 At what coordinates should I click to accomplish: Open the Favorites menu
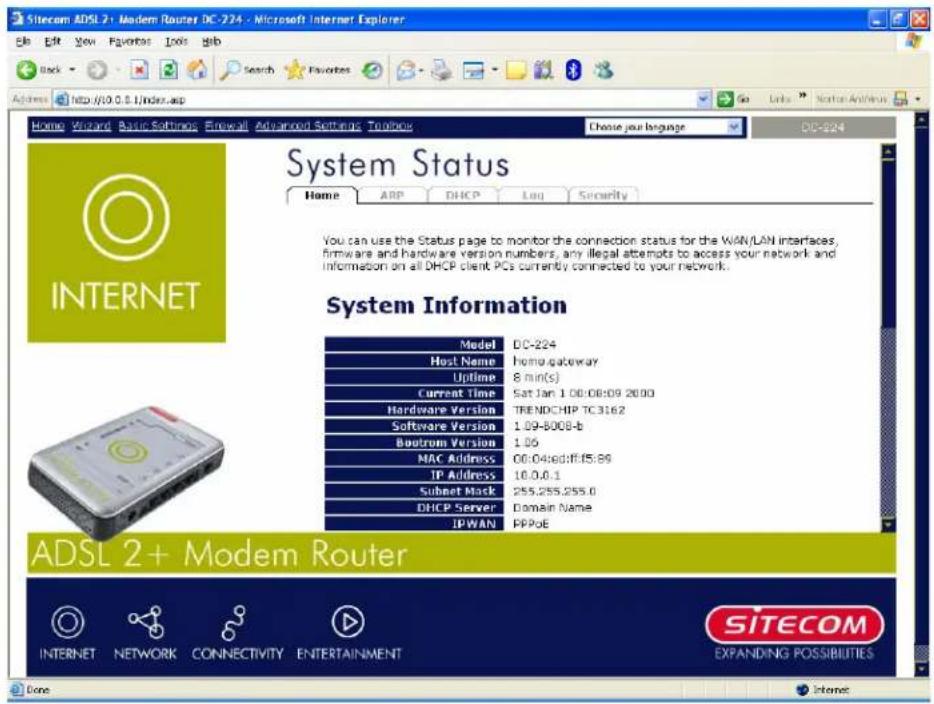point(130,42)
